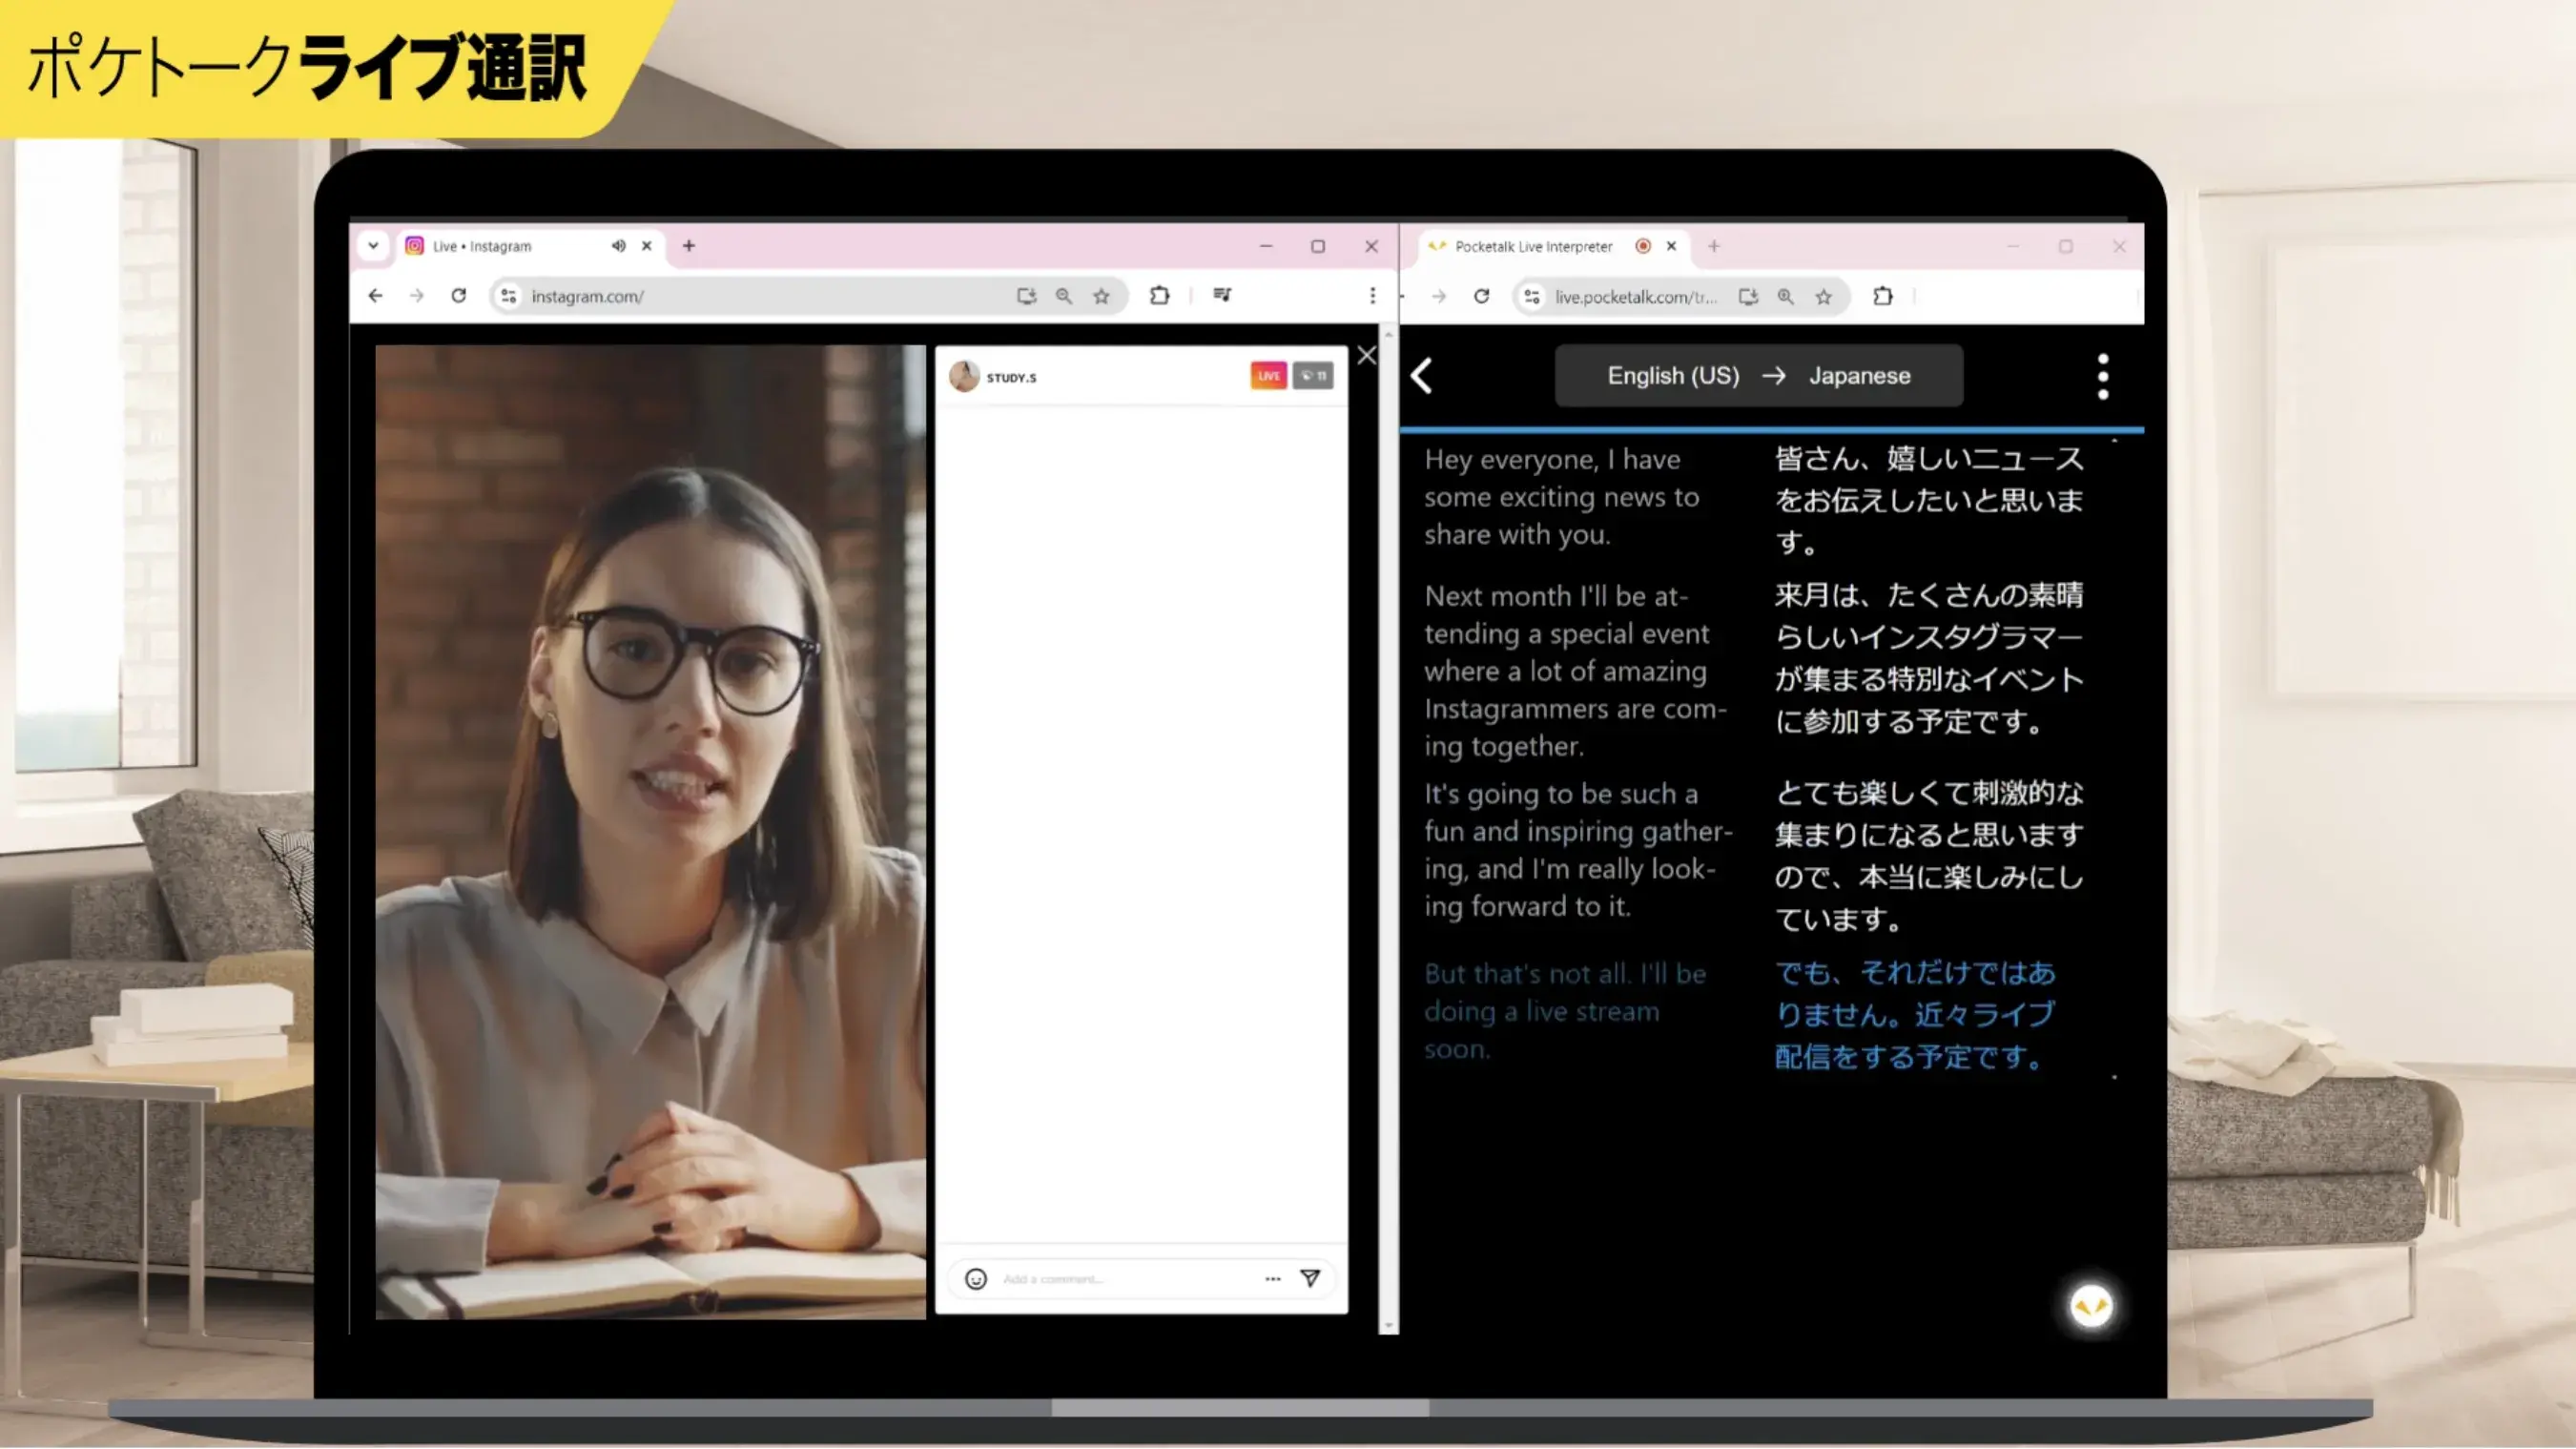Click the Instagram page scrollbar
Viewport: 2576px width, 1449px height.
point(1388,830)
